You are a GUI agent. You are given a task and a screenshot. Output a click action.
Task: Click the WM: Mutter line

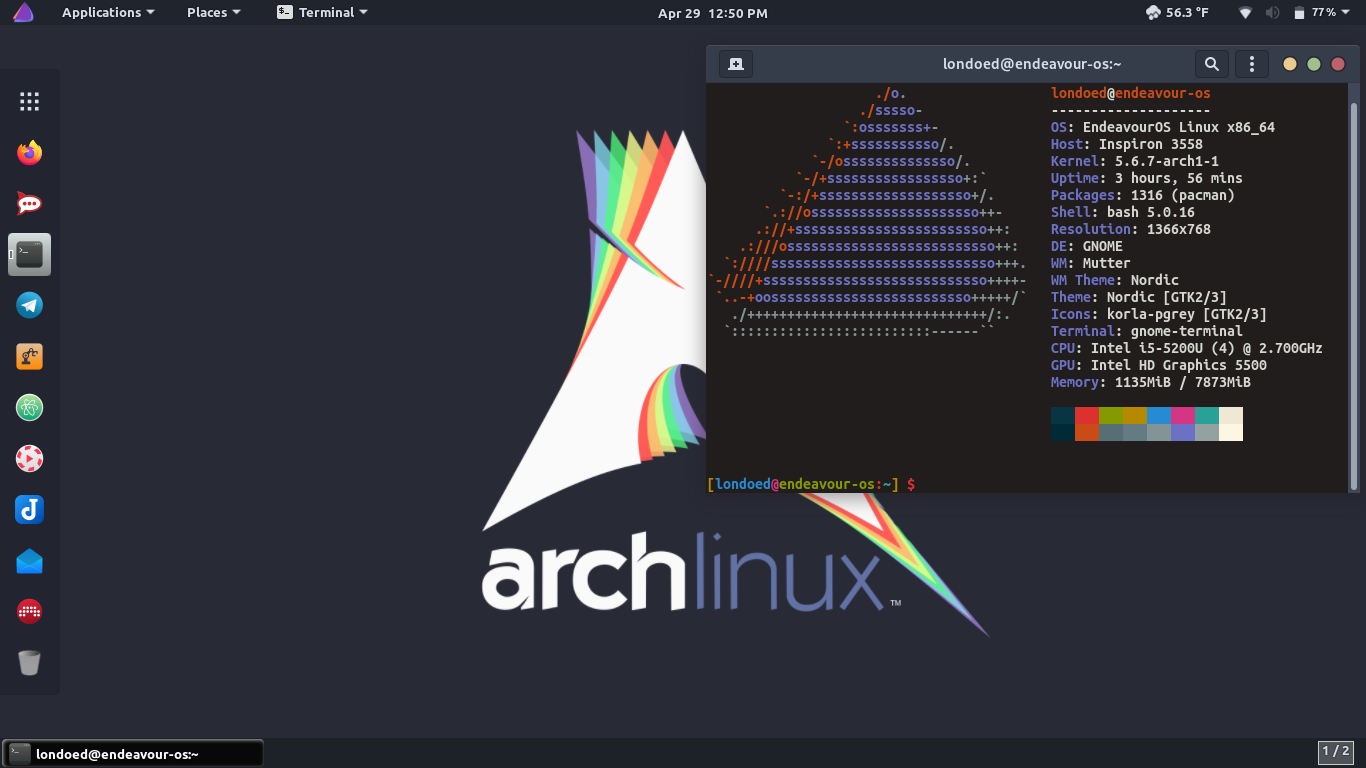1091,263
